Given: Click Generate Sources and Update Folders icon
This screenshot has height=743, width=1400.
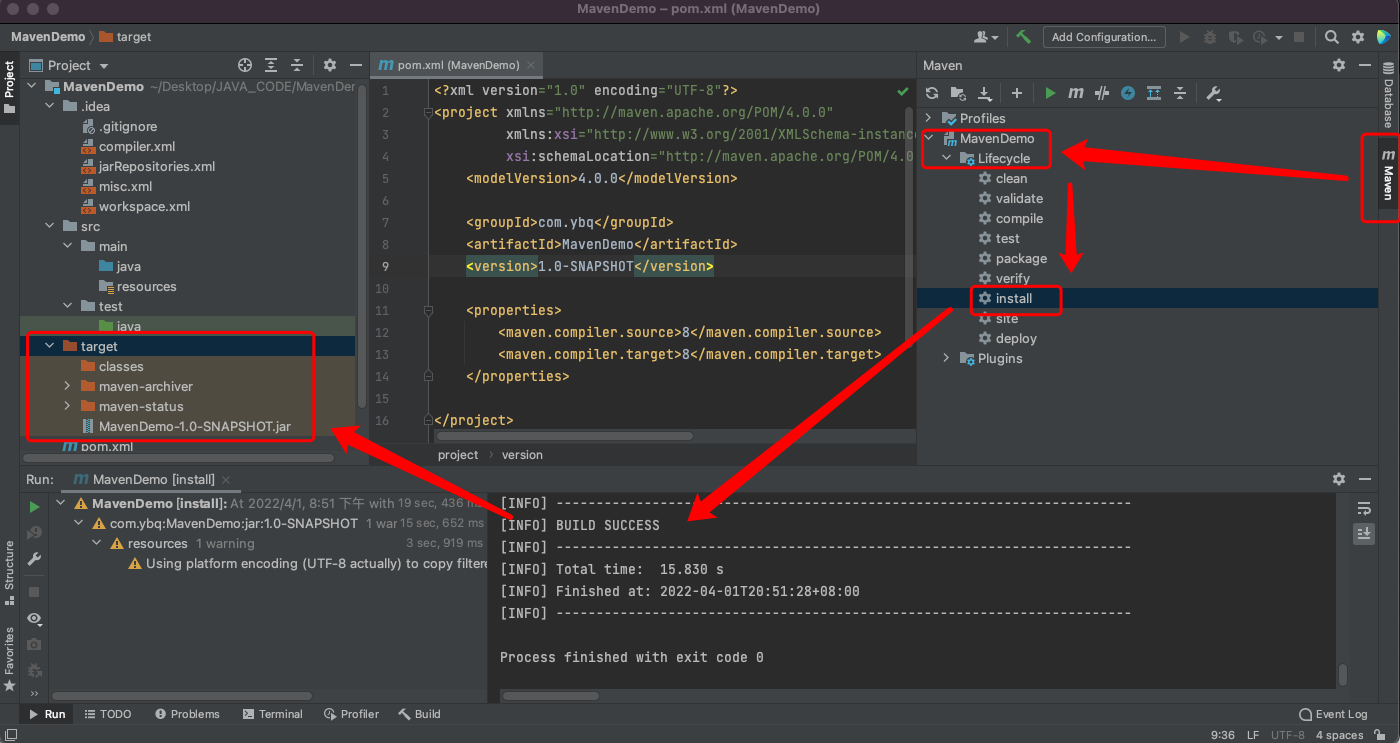Looking at the screenshot, I should pyautogui.click(x=958, y=93).
